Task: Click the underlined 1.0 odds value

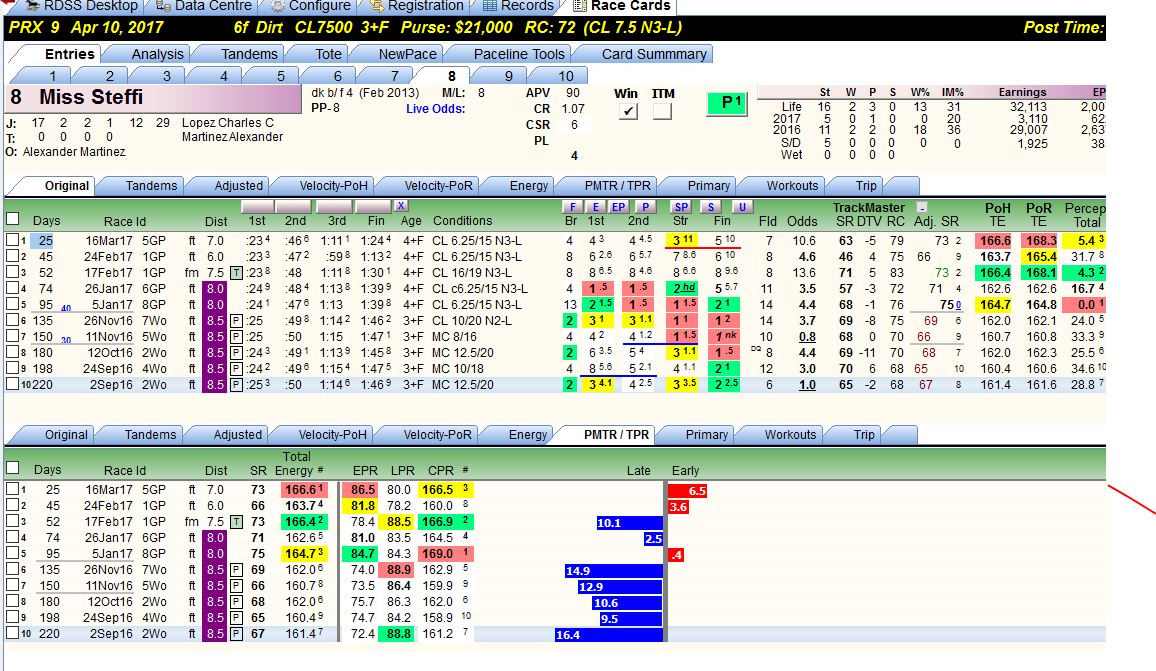Action: [x=807, y=385]
